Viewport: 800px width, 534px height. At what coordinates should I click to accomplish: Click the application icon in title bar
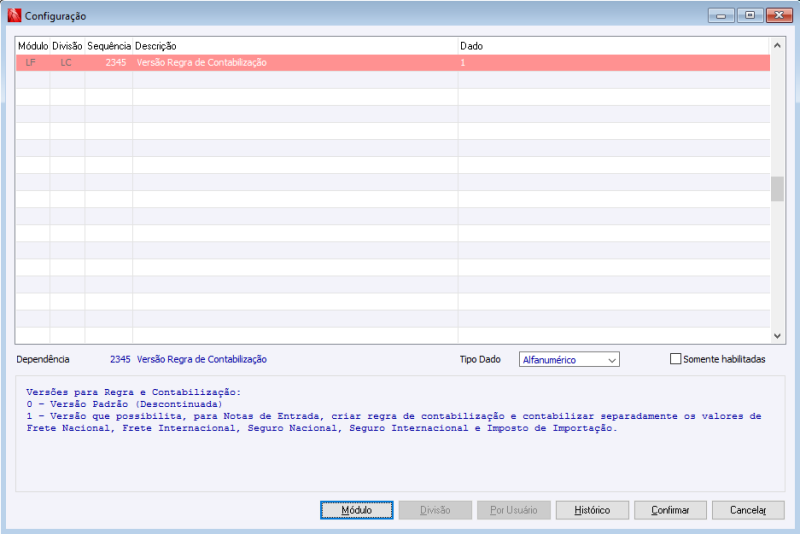14,15
